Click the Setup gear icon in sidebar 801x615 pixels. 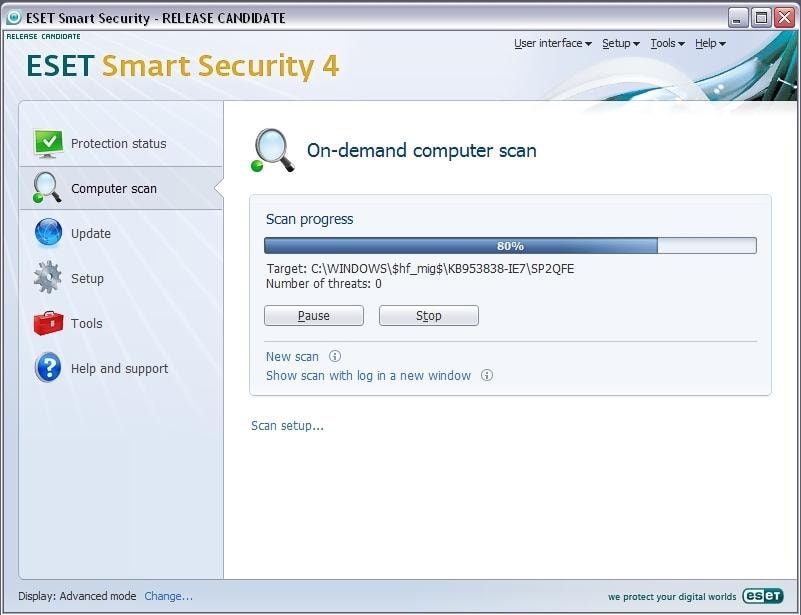coord(48,277)
